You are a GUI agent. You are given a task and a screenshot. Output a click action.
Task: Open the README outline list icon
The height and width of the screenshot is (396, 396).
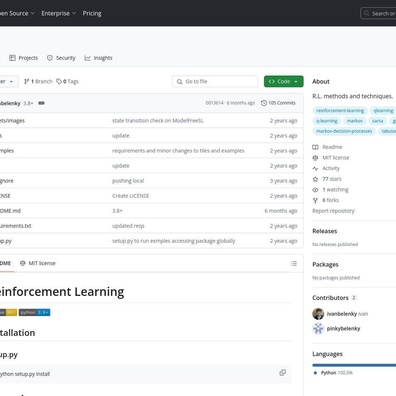click(294, 263)
